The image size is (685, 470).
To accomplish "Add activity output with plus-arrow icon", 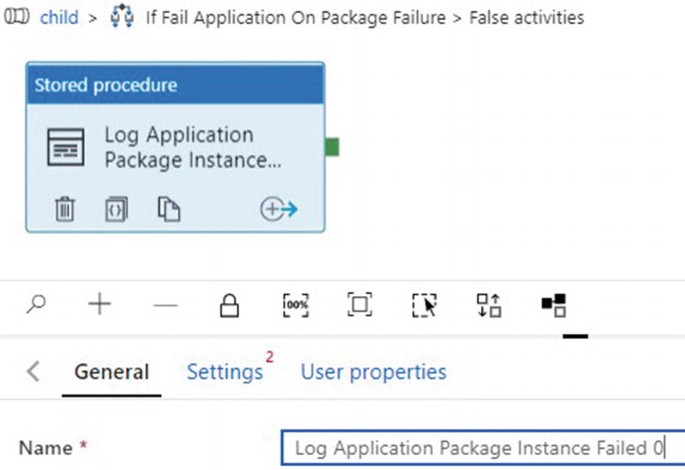I will pyautogui.click(x=279, y=209).
